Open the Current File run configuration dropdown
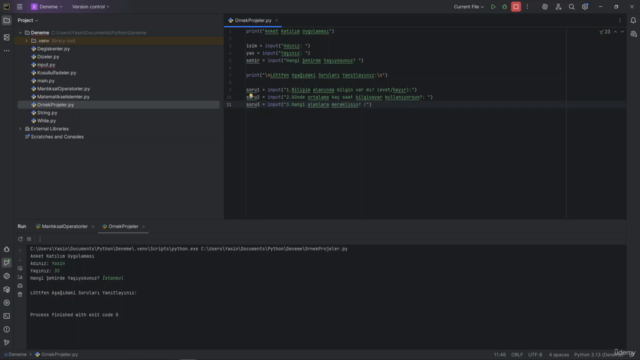 pos(469,7)
